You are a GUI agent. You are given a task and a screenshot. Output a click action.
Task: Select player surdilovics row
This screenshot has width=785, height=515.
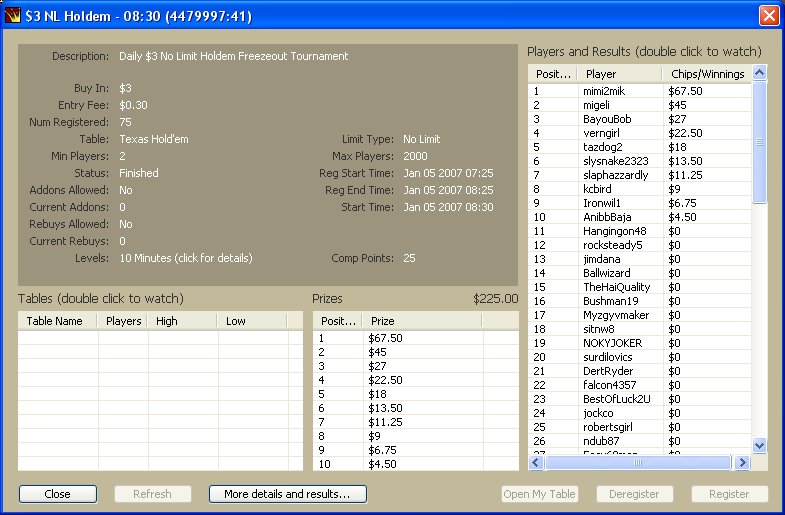pos(640,357)
